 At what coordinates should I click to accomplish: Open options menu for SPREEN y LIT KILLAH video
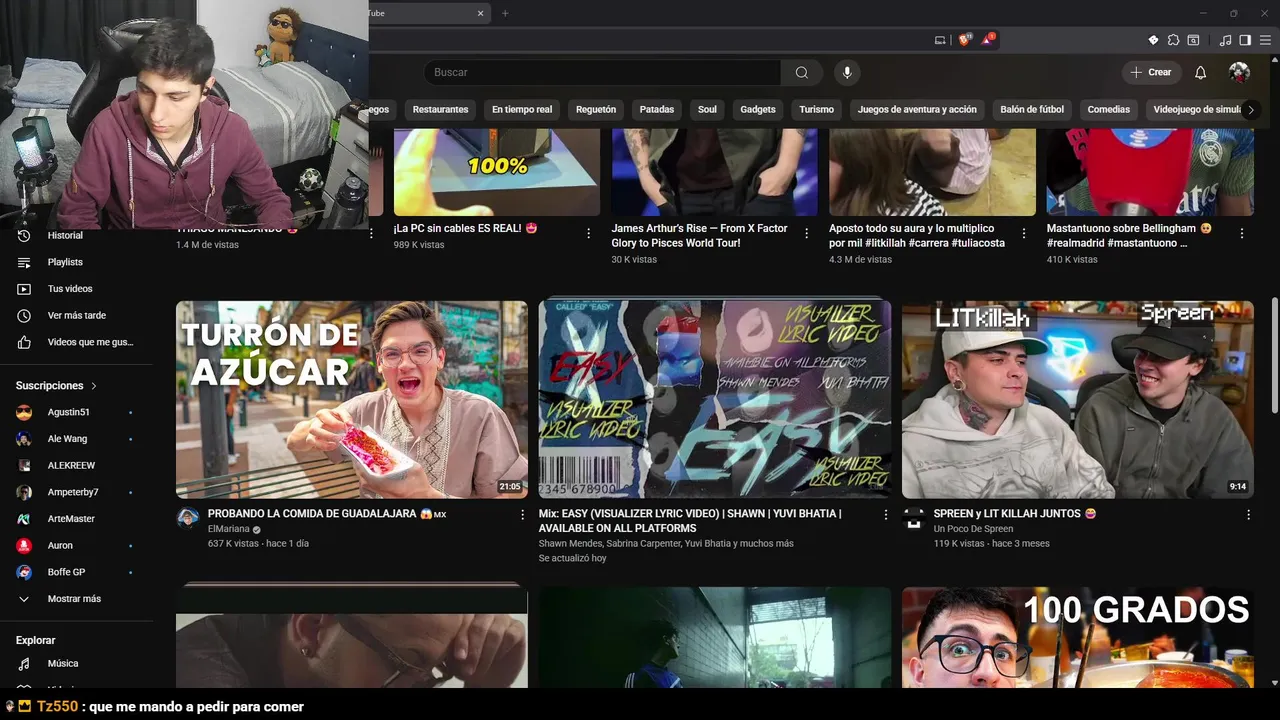[1248, 515]
